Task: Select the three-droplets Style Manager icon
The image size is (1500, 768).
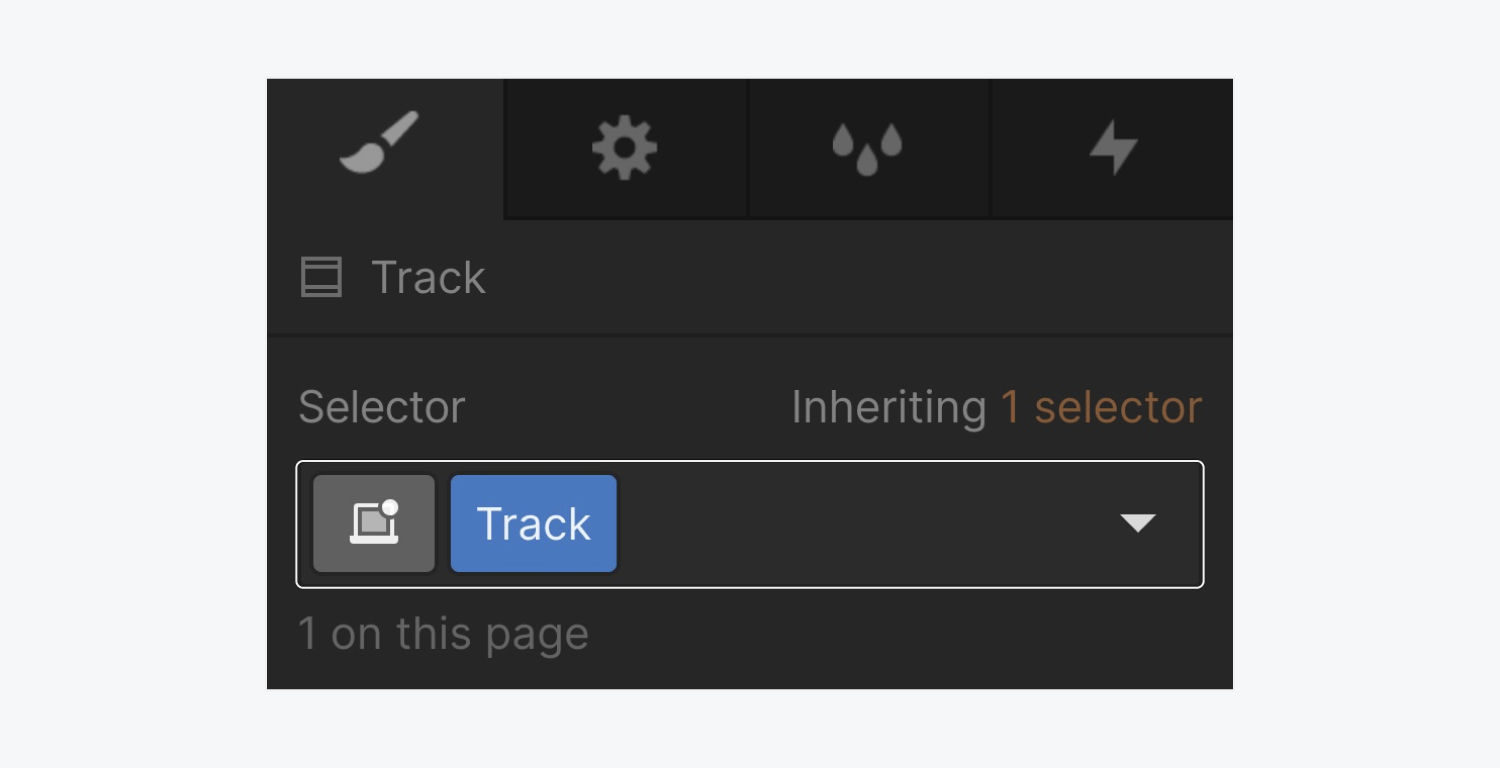Action: (868, 148)
